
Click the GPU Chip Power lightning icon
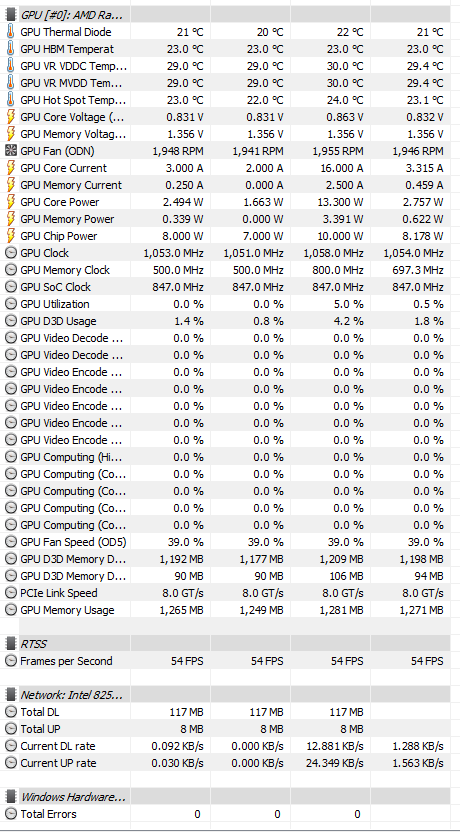pyautogui.click(x=11, y=236)
